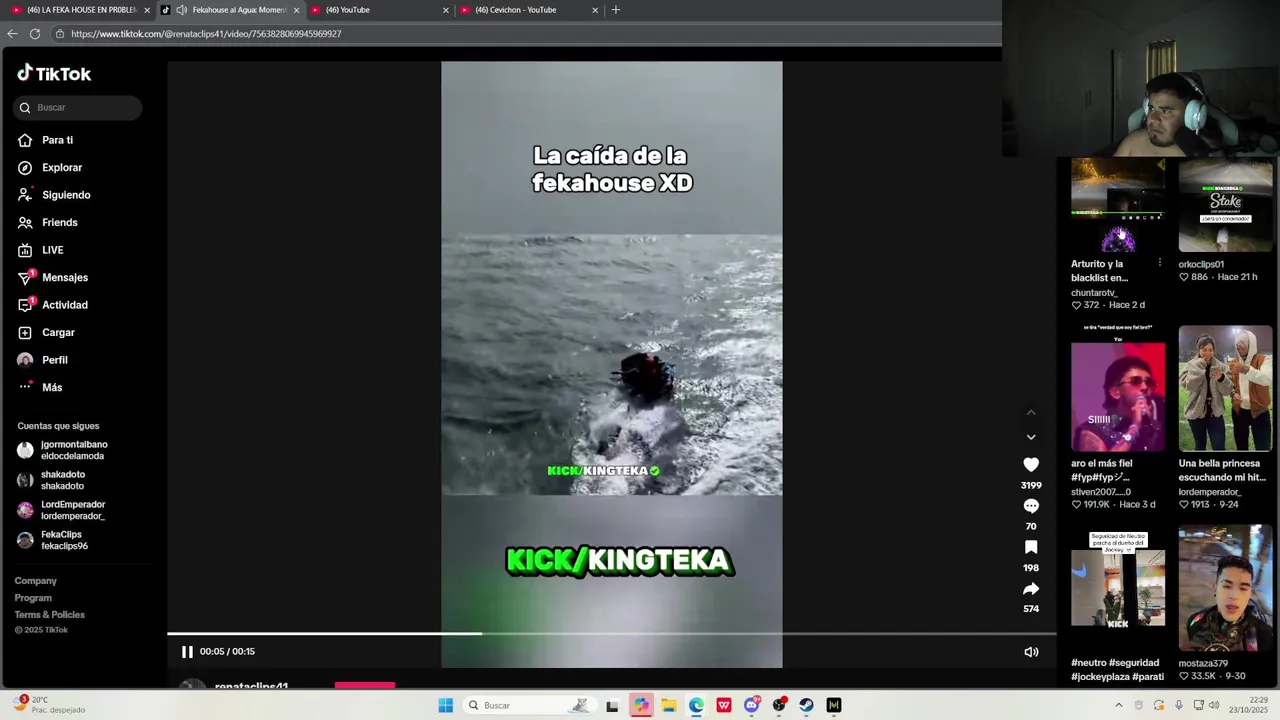
Task: Like the video with heart icon
Action: [1031, 465]
